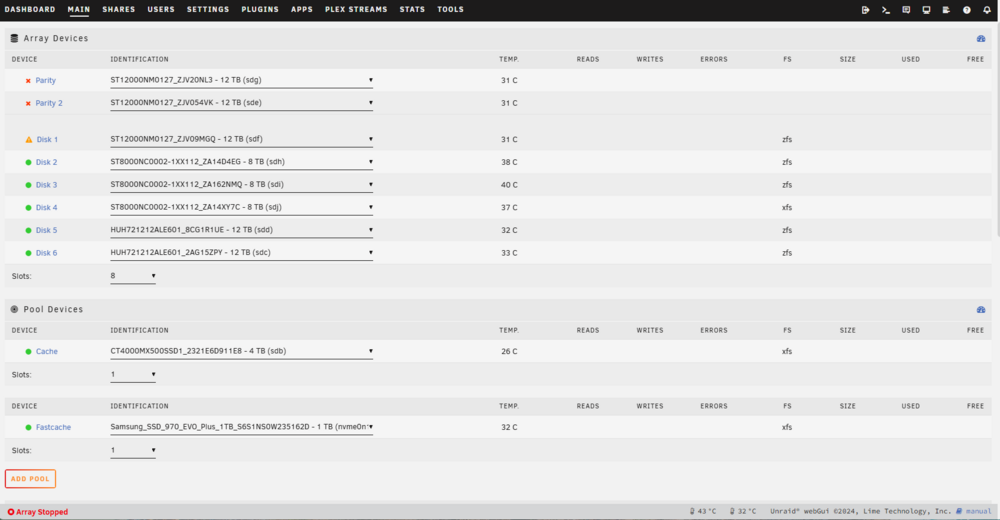The width and height of the screenshot is (1000, 520).
Task: Go to the Dashboard tab
Action: tap(30, 10)
